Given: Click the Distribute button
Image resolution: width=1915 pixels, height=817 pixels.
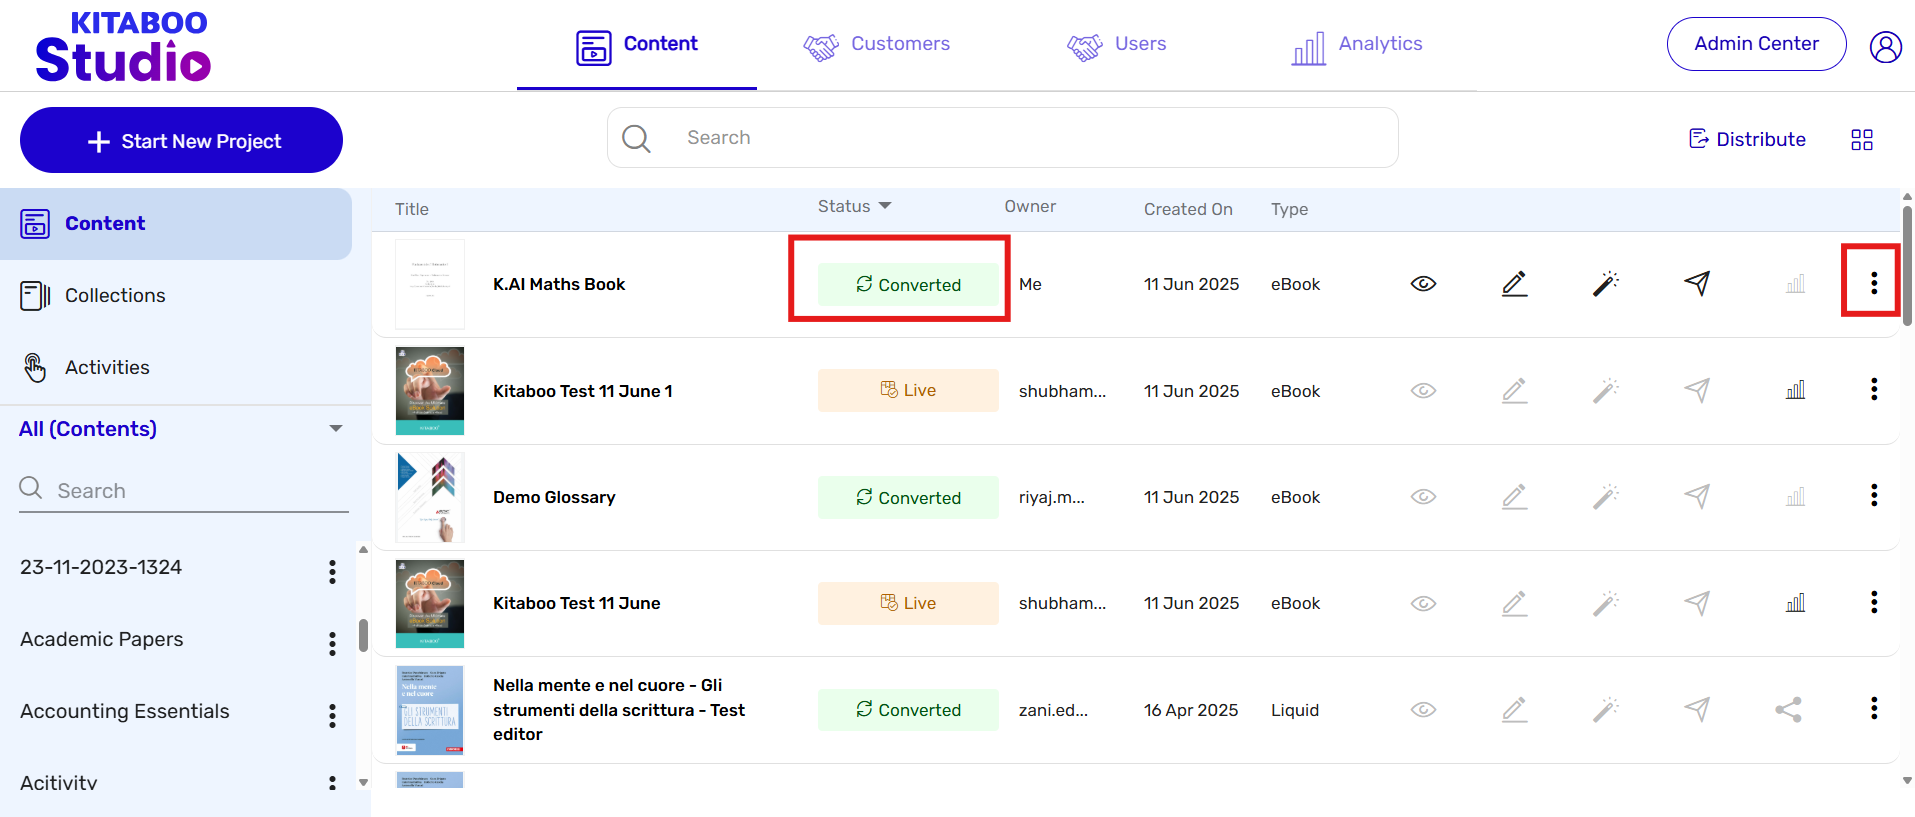Looking at the screenshot, I should pos(1747,139).
